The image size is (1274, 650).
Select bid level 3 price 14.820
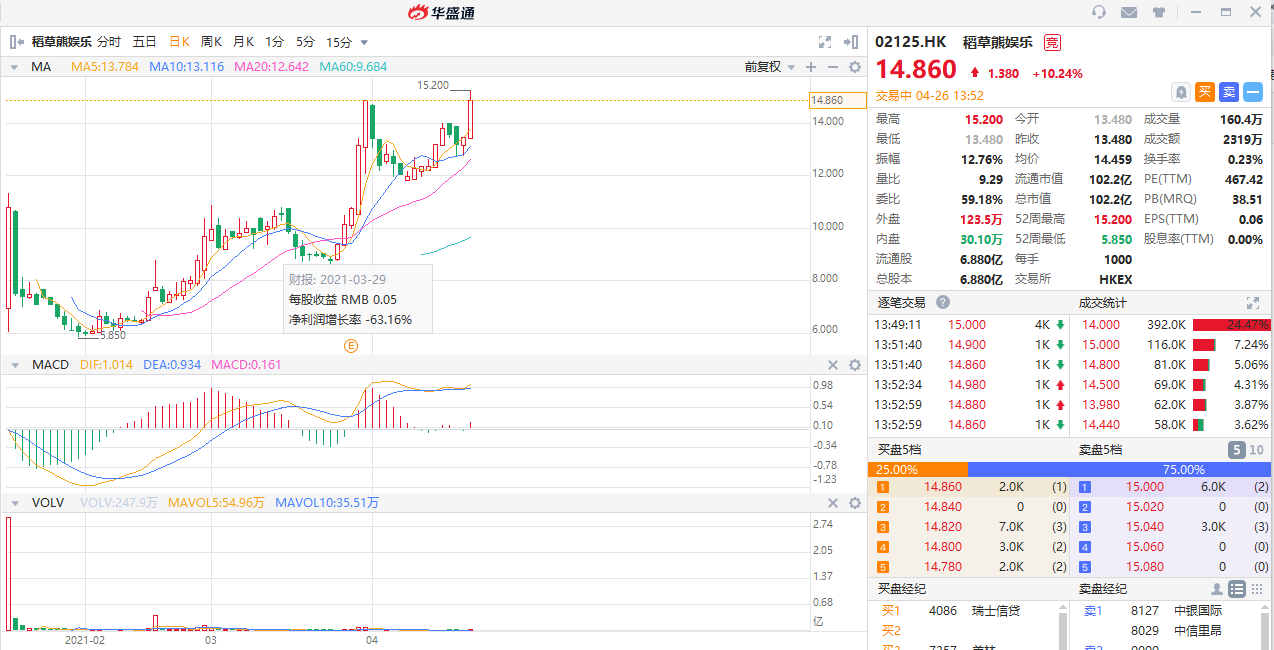point(942,526)
